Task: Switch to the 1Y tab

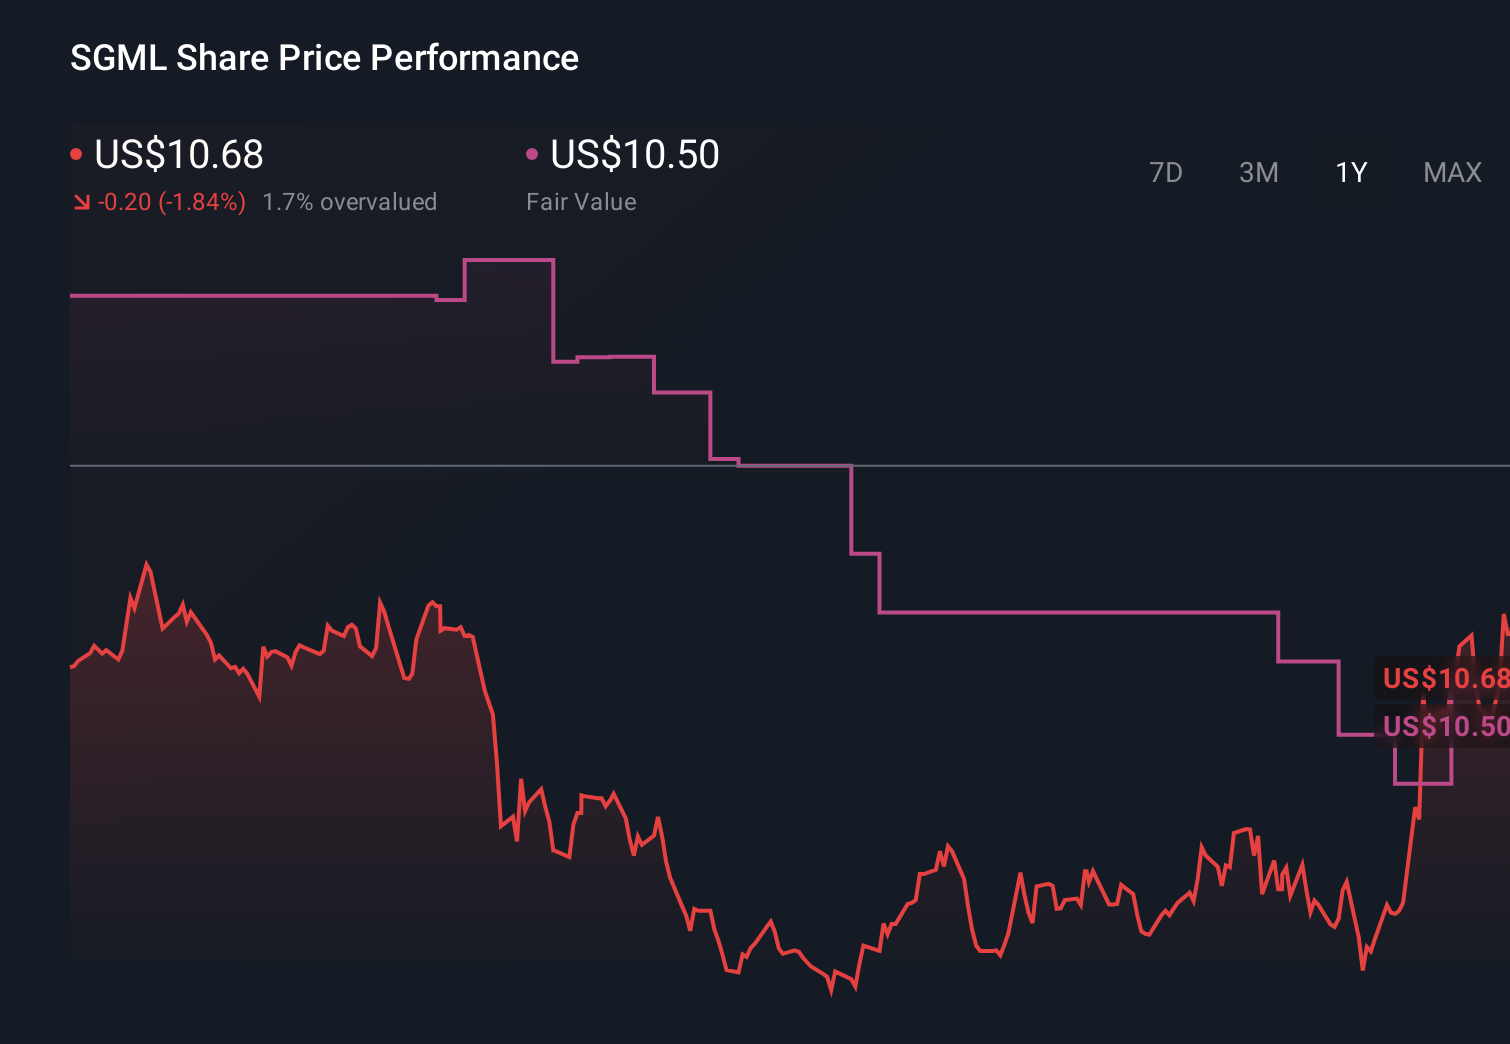Action: pos(1350,172)
